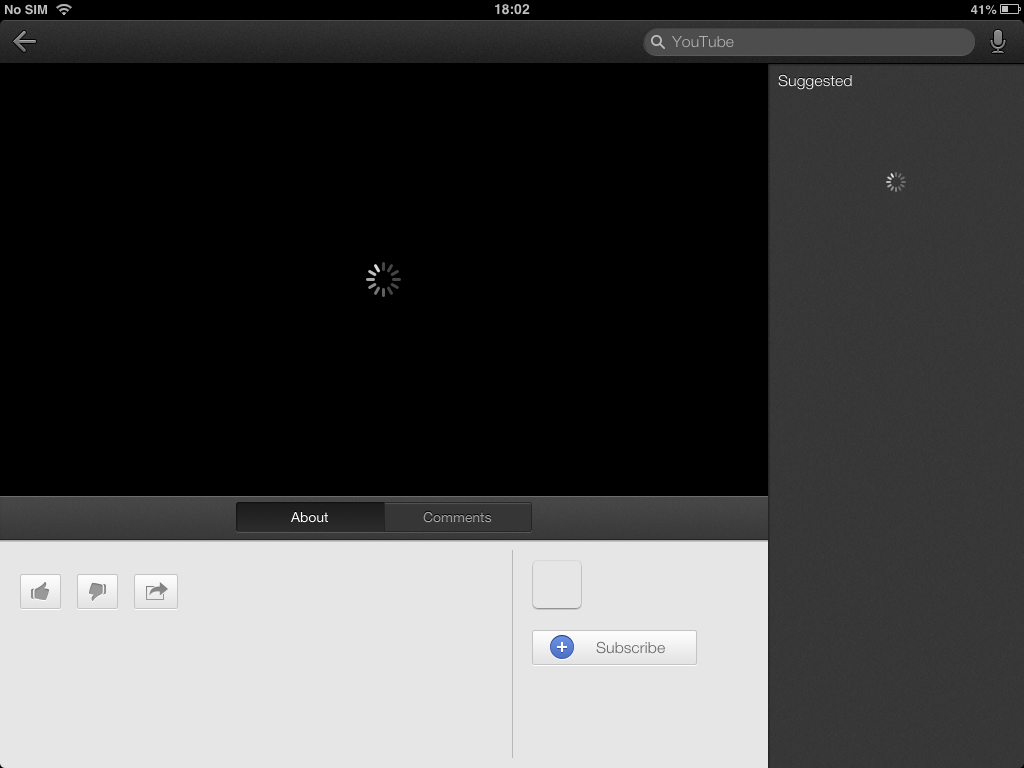This screenshot has height=768, width=1024.
Task: Focus the YouTube search field
Action: pyautogui.click(x=808, y=42)
